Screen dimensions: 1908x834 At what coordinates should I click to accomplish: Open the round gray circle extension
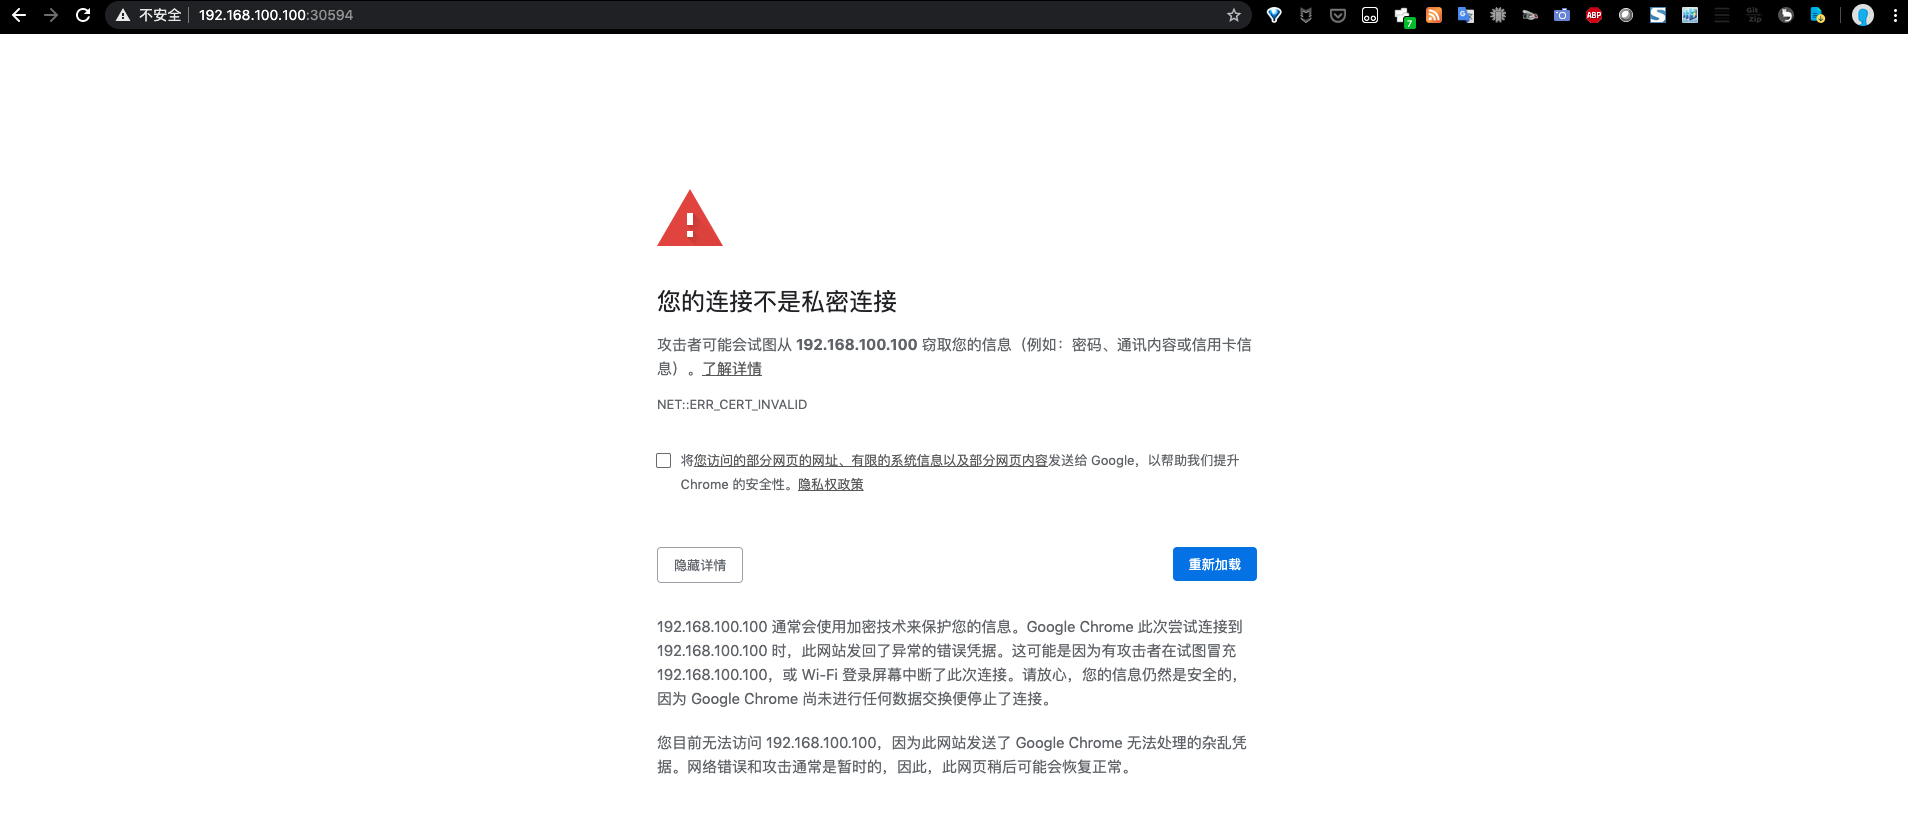coord(1626,15)
